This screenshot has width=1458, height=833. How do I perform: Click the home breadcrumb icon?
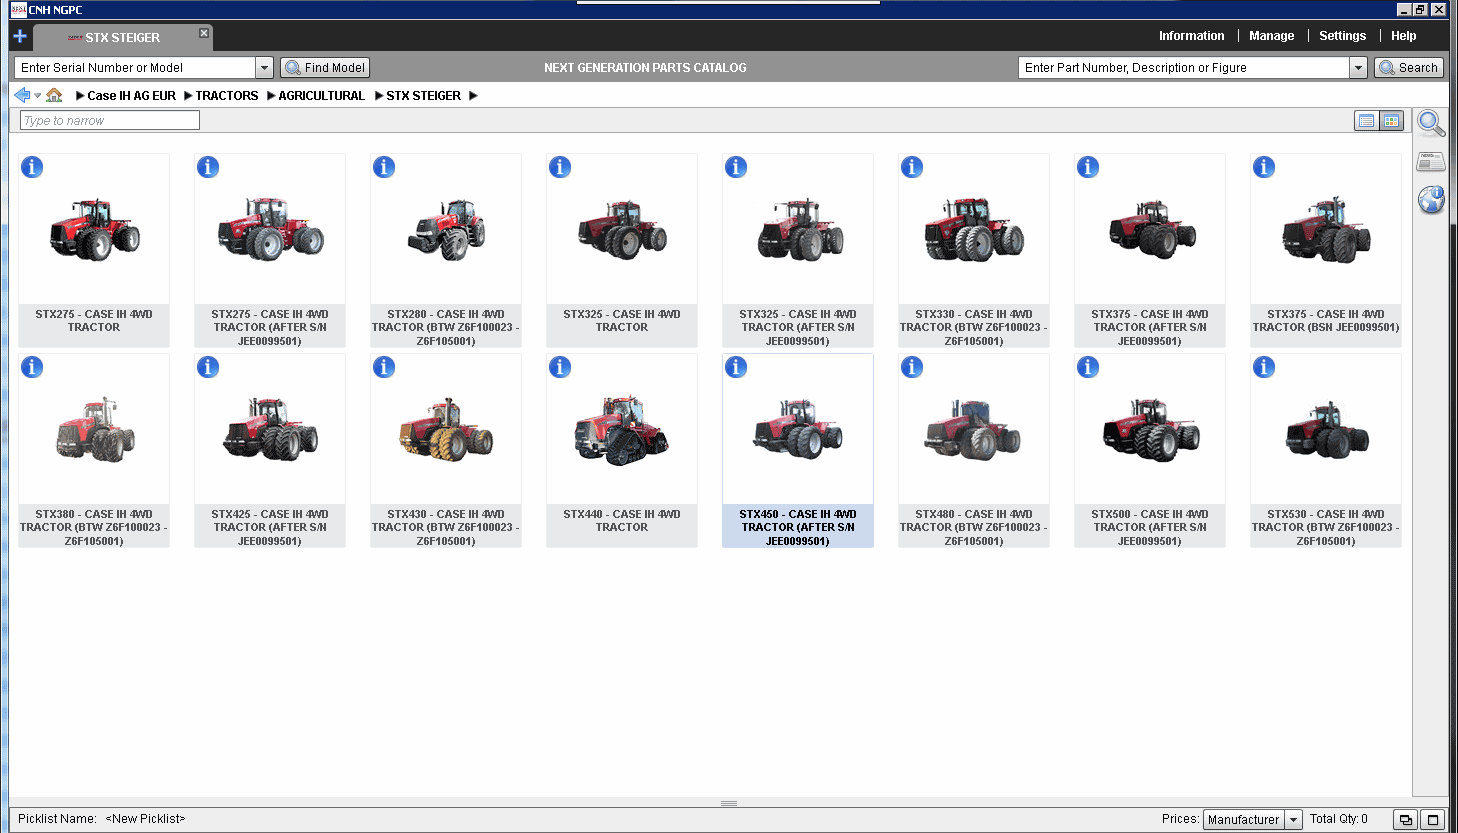point(54,95)
